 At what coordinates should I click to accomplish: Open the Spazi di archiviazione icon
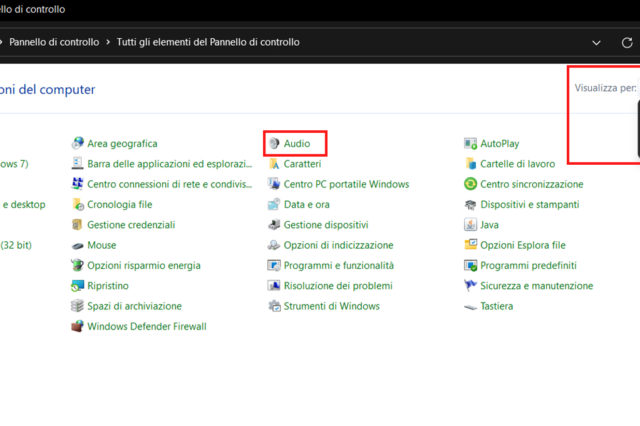point(77,306)
